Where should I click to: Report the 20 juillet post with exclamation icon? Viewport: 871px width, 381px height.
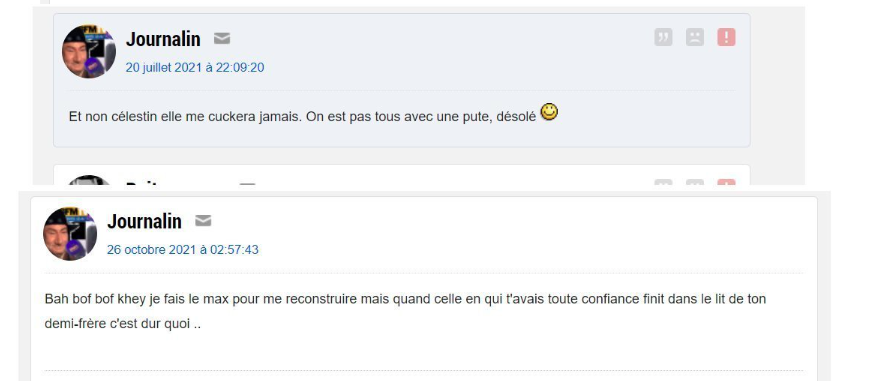pyautogui.click(x=726, y=37)
